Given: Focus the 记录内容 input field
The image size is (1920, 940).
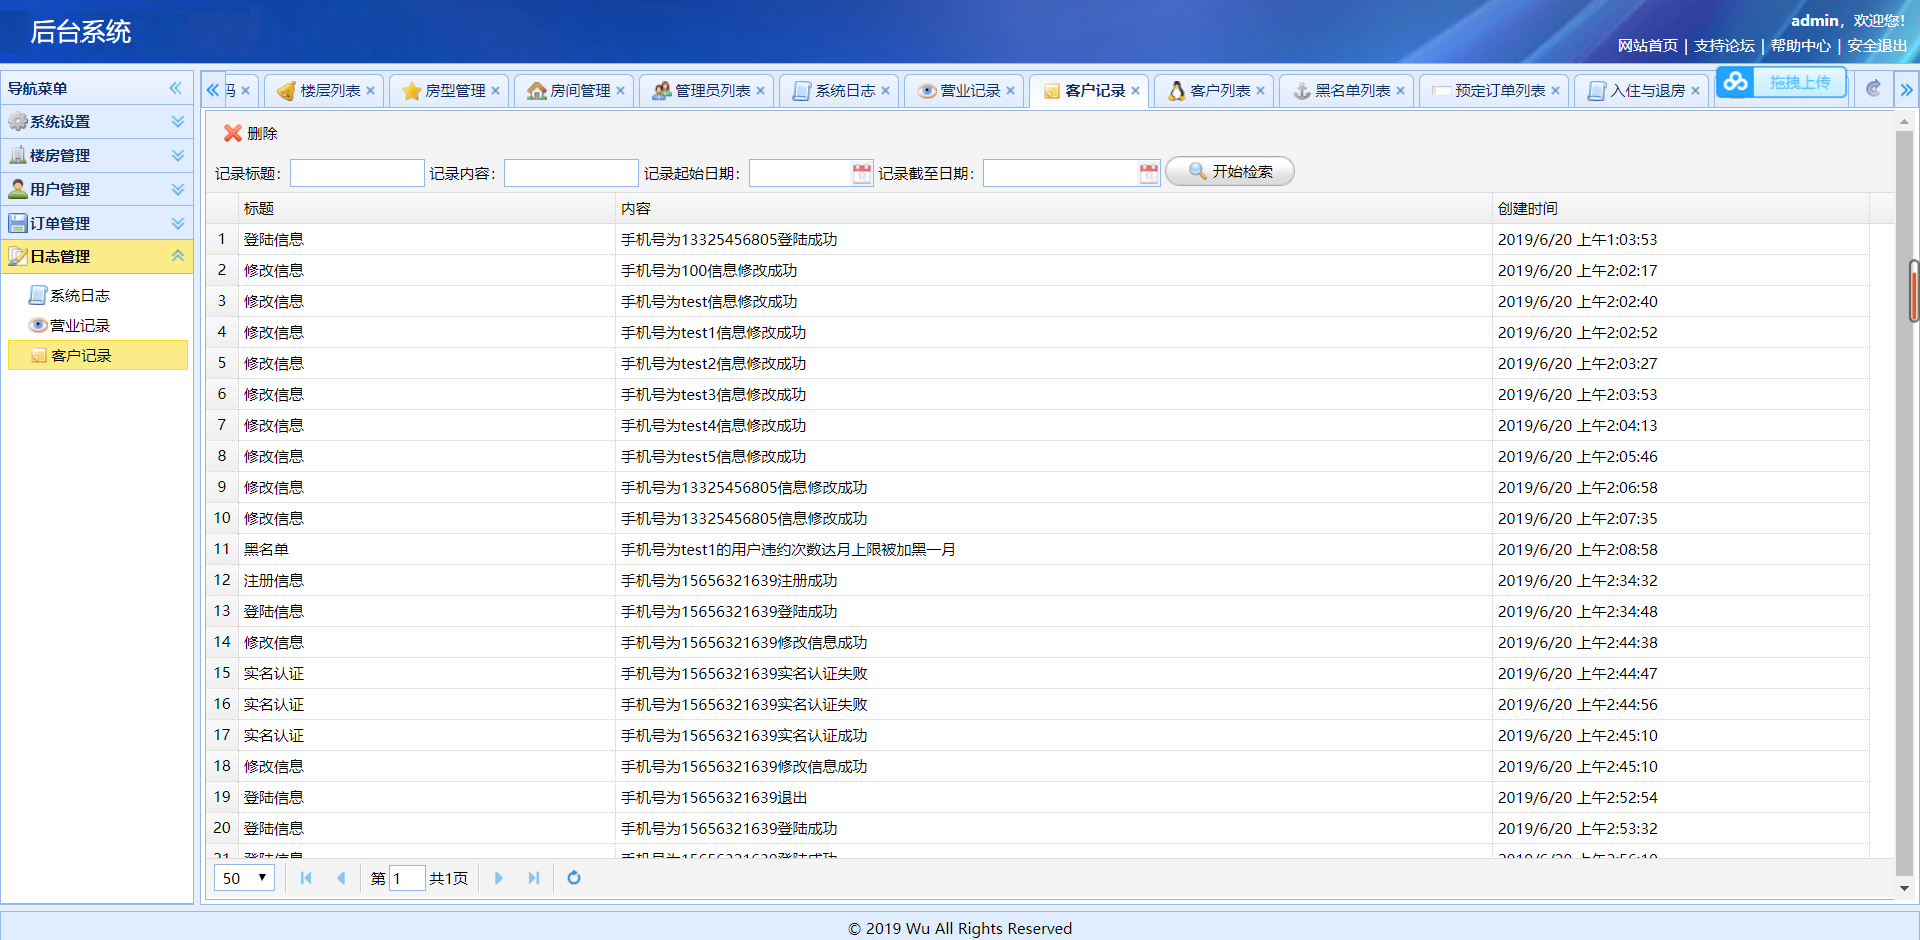Looking at the screenshot, I should pos(571,173).
